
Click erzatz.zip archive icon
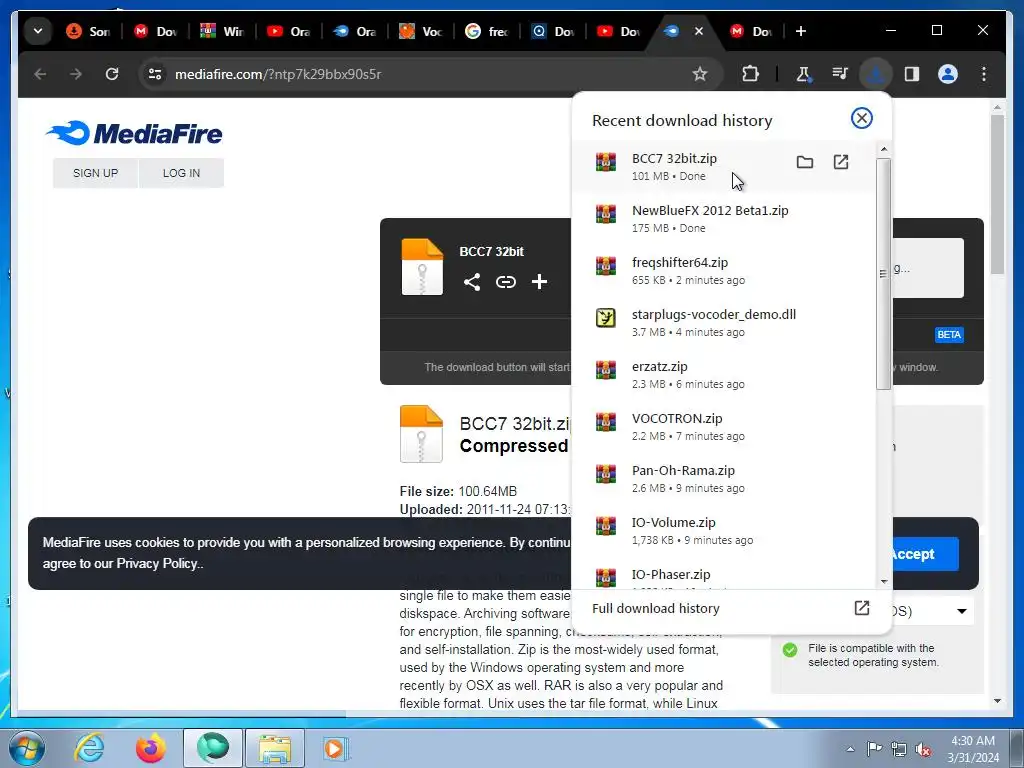tap(605, 370)
